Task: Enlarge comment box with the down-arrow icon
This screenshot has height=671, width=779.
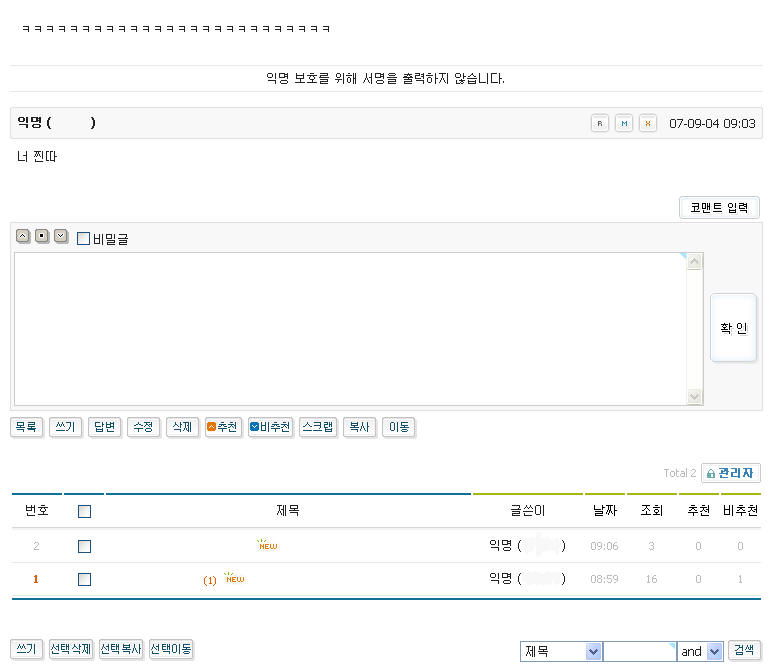Action: tap(61, 236)
